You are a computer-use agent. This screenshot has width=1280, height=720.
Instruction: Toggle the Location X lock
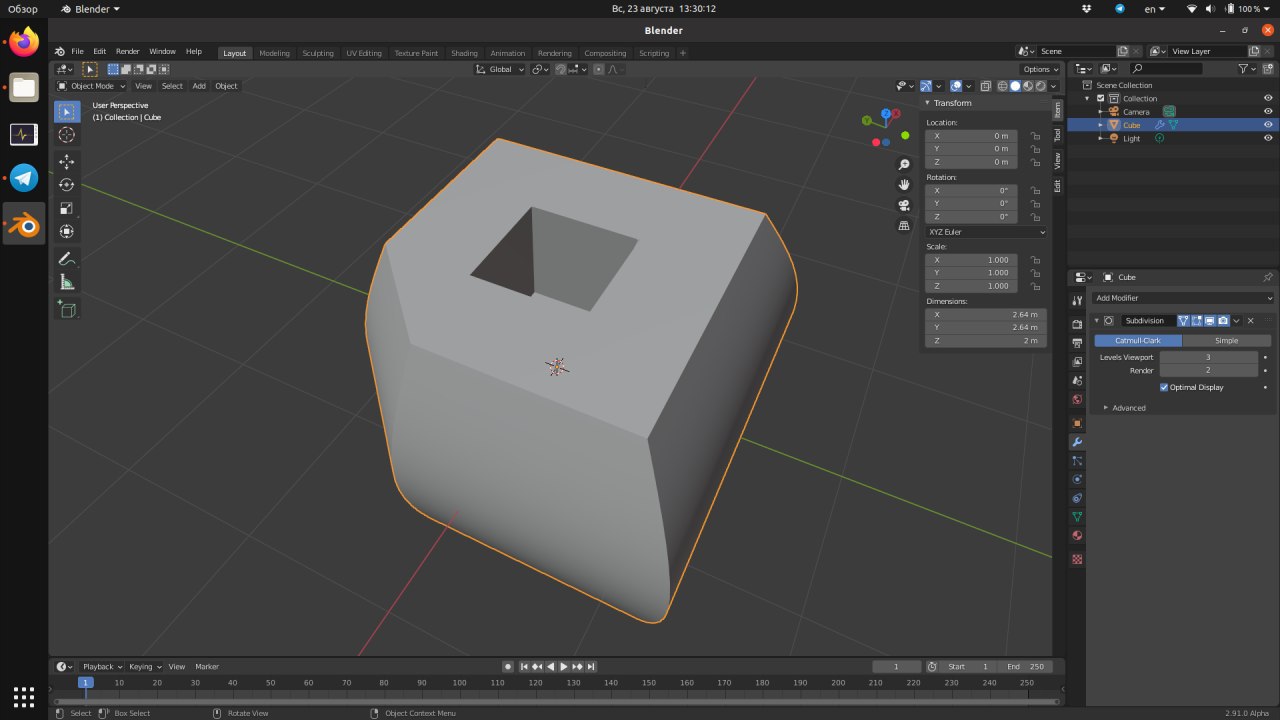tap(1035, 136)
